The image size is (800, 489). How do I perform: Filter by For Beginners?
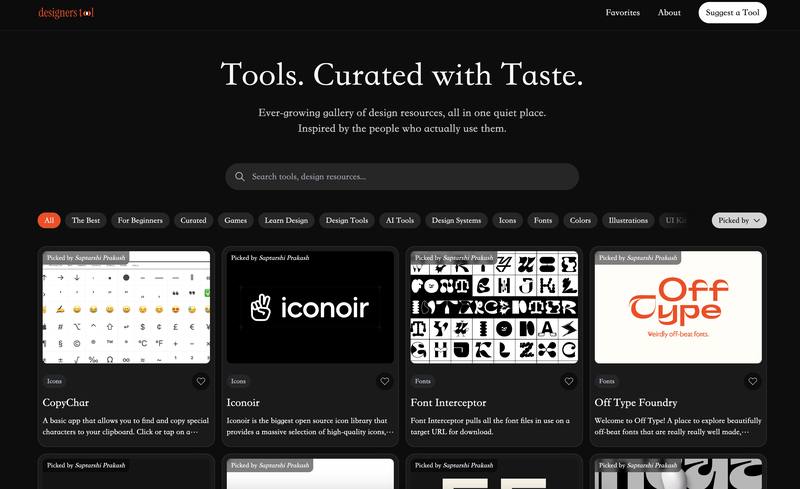click(x=140, y=221)
